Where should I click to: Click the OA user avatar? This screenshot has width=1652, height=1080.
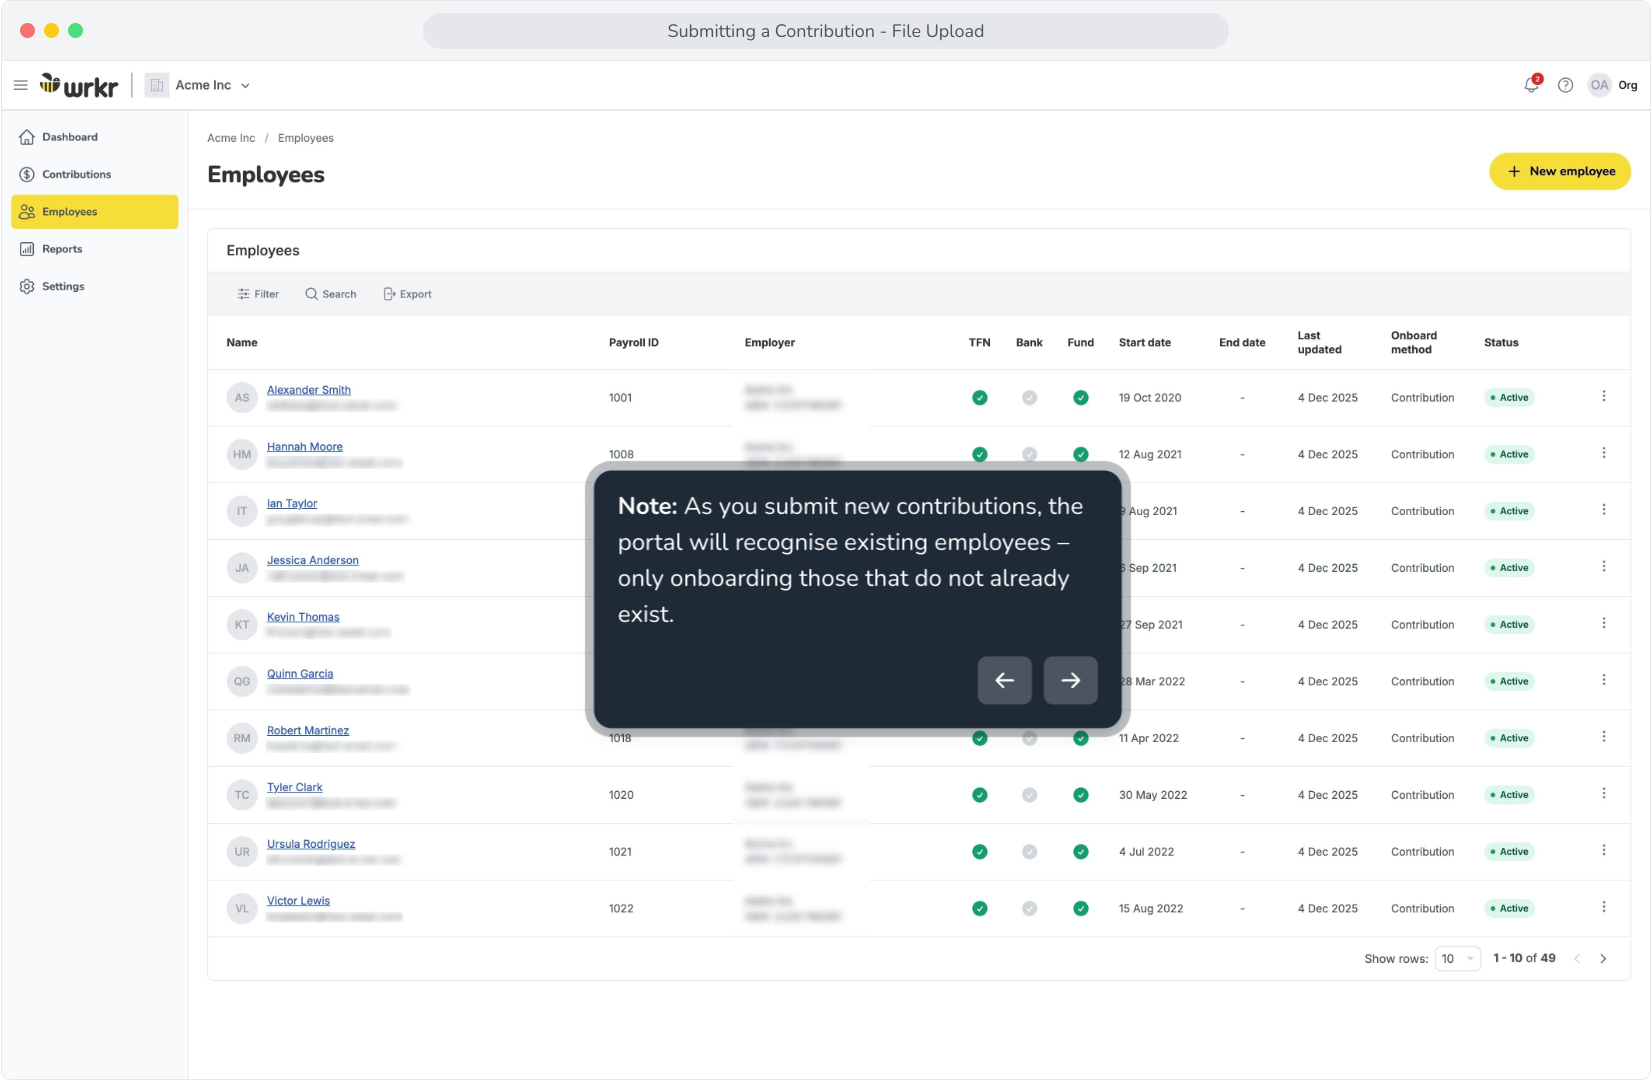tap(1600, 85)
